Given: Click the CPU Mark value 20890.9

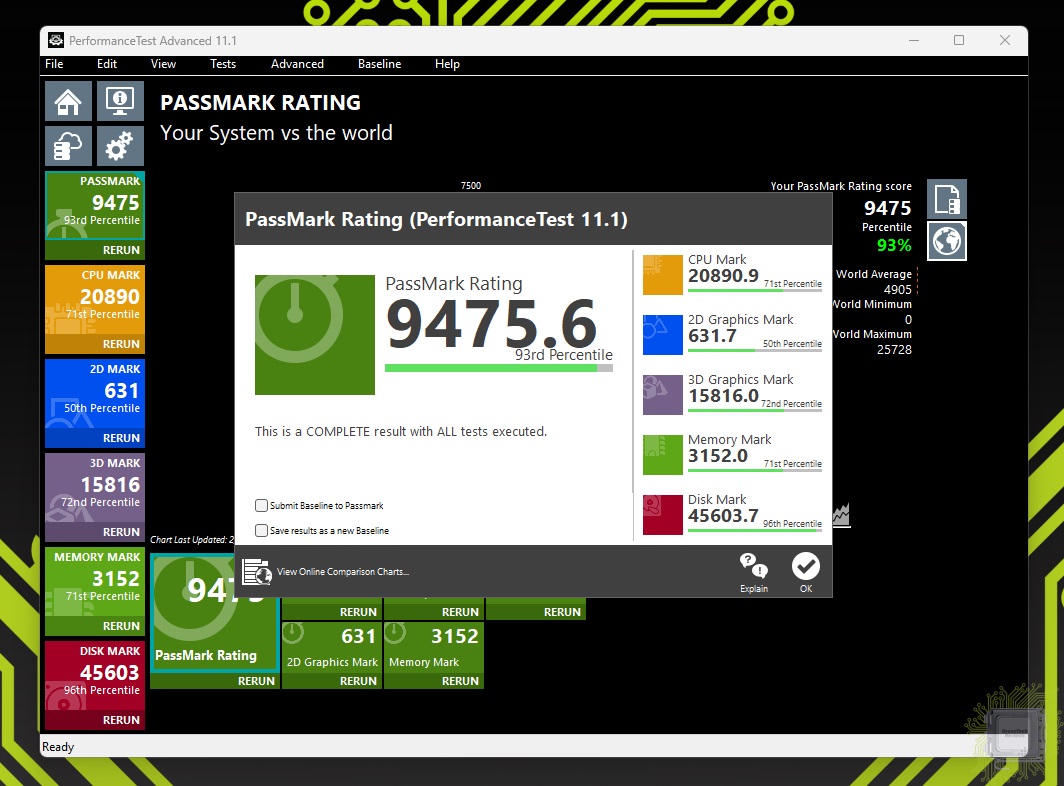Looking at the screenshot, I should click(723, 276).
